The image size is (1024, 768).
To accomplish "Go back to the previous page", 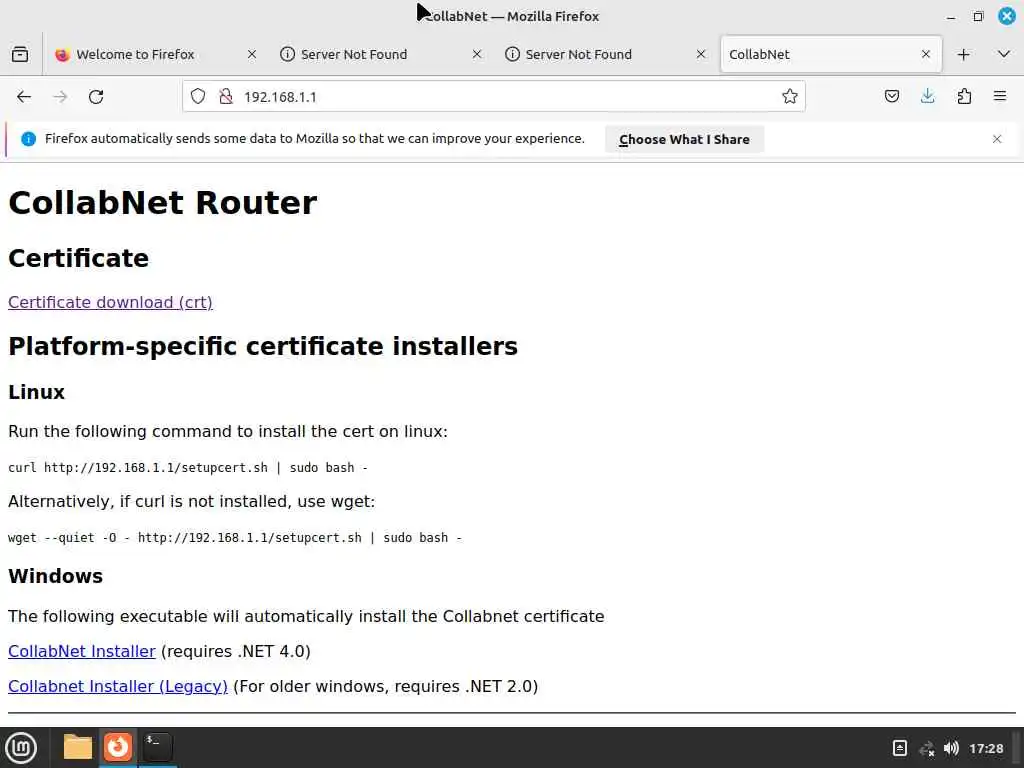I will pyautogui.click(x=24, y=97).
